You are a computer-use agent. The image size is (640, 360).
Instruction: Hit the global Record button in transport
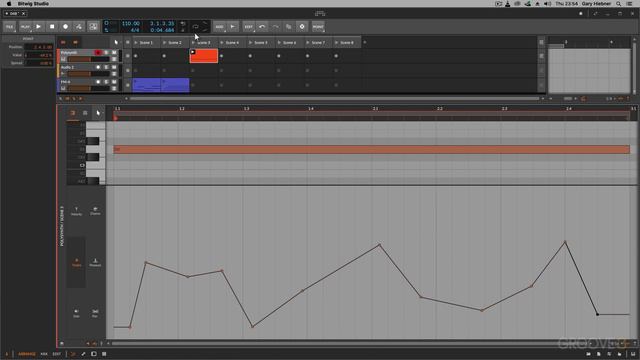[65, 27]
